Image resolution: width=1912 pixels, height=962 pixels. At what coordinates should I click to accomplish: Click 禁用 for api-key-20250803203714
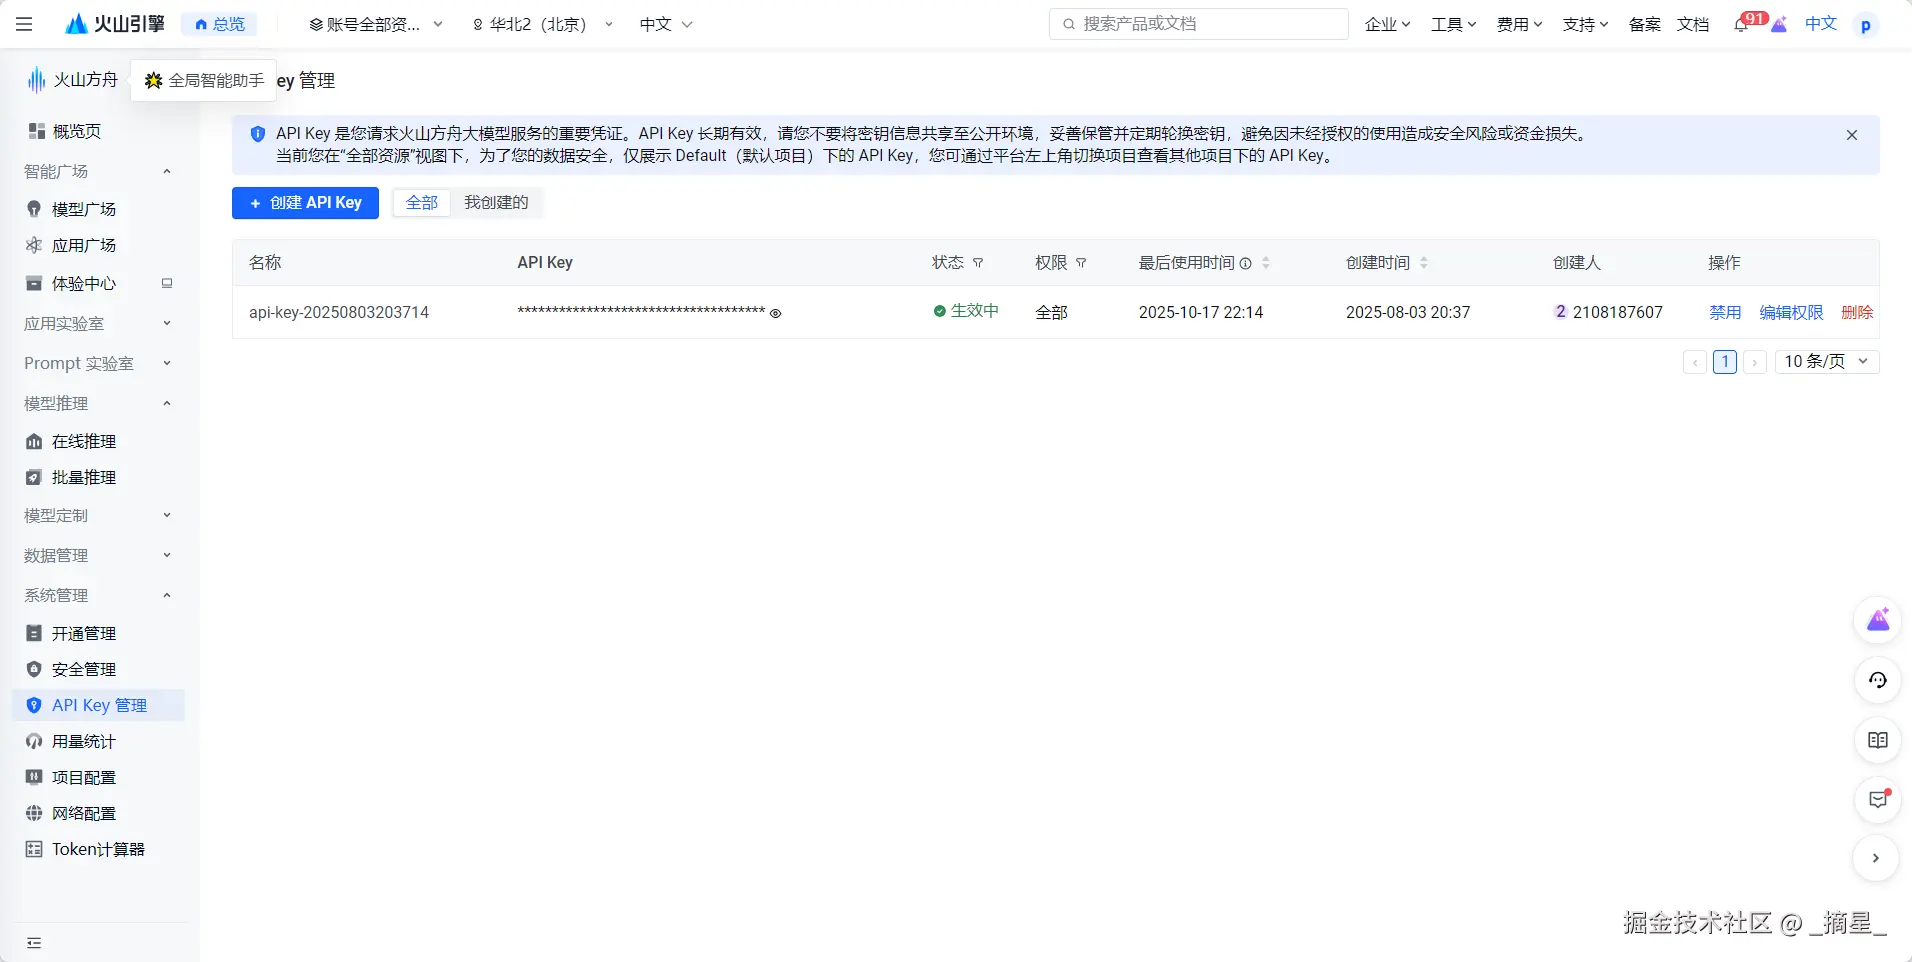tap(1725, 312)
